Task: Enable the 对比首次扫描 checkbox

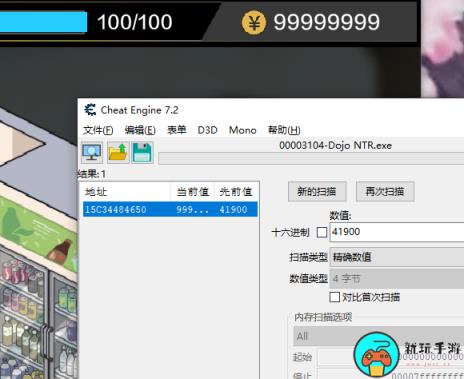Action: (334, 297)
